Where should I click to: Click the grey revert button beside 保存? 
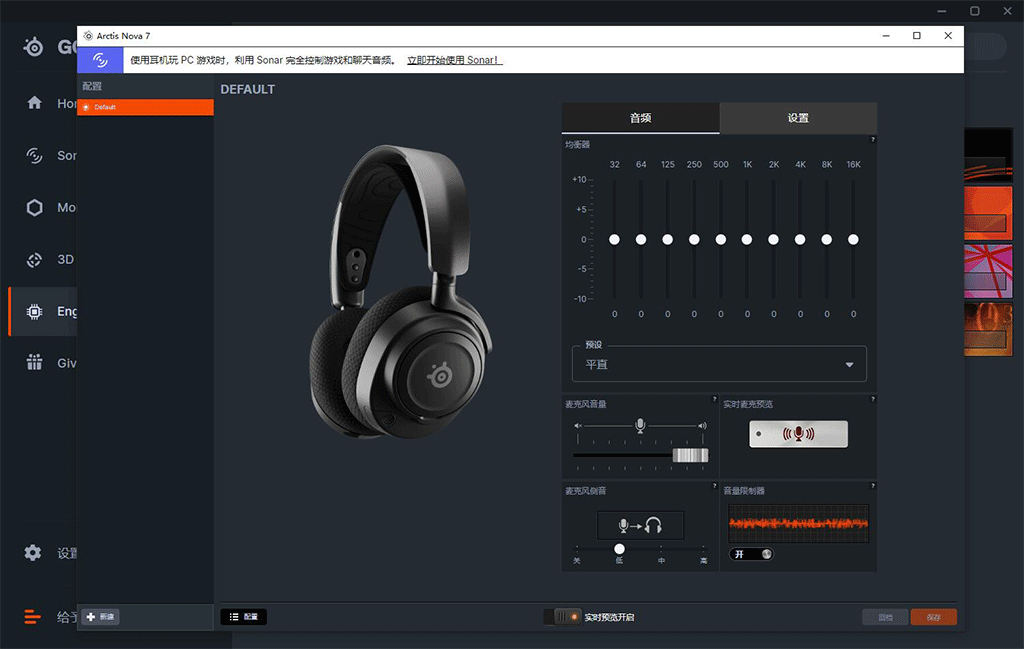[x=885, y=617]
